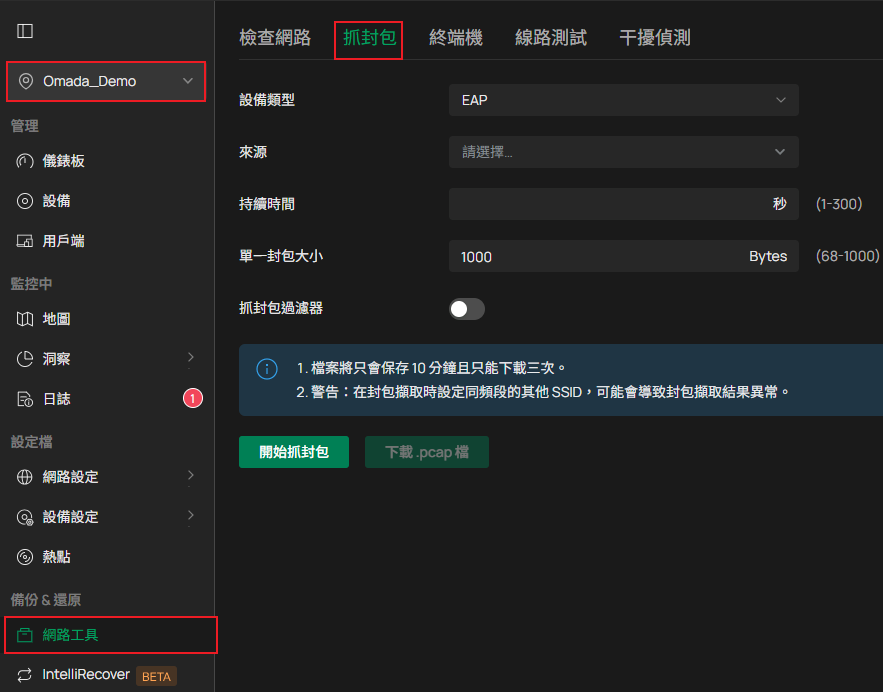Click the 儀錶板 dashboard icon
Screen dimensions: 883x692
click(x=26, y=161)
